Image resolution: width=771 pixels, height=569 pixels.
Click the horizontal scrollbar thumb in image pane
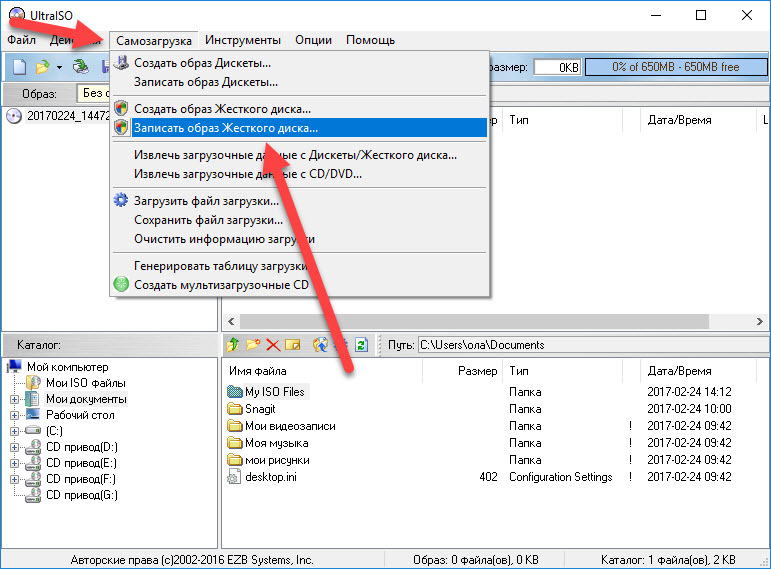click(x=474, y=322)
